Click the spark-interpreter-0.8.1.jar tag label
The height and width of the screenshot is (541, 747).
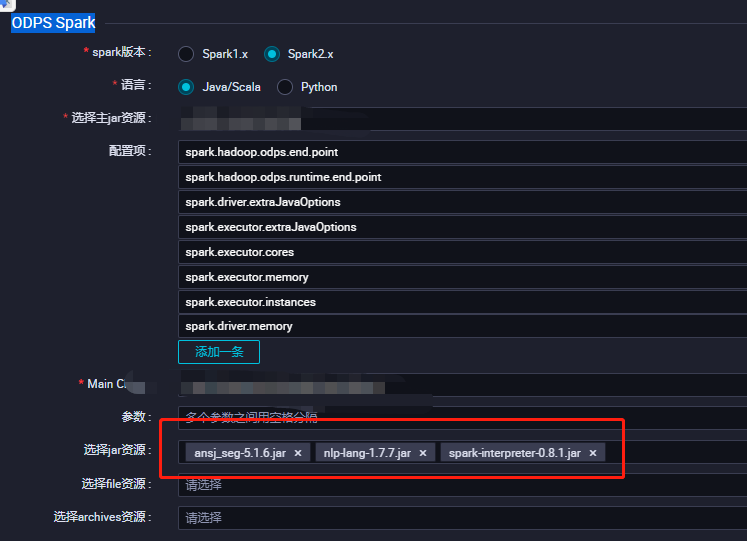[515, 453]
